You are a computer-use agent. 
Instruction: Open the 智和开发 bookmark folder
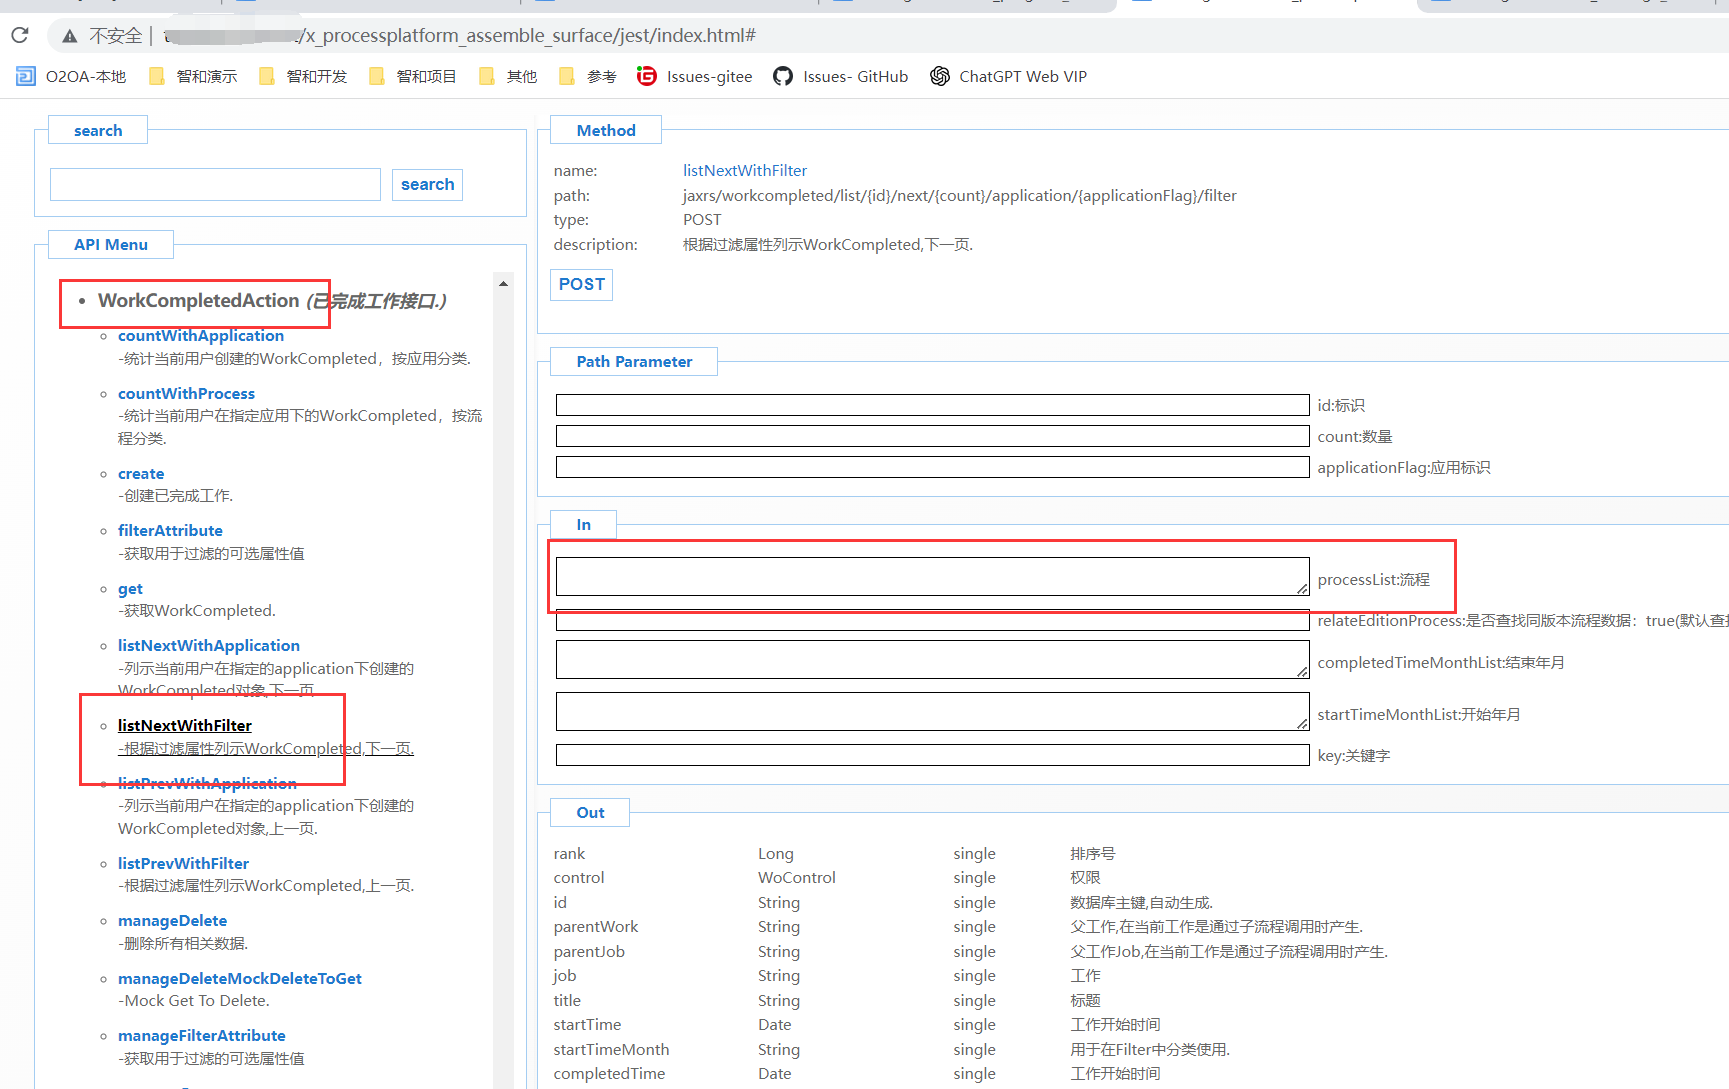pos(303,77)
